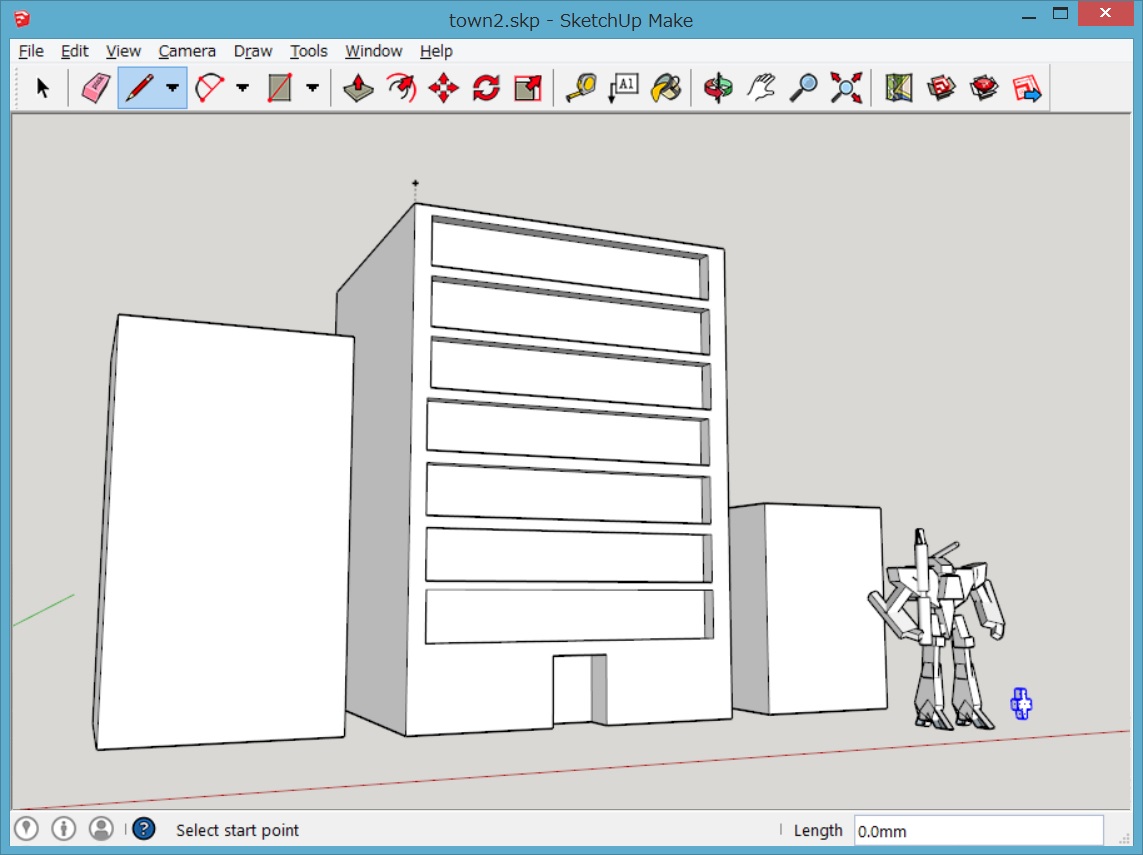Expand the Arc tool dropdown arrow
This screenshot has height=855, width=1143.
coord(243,88)
